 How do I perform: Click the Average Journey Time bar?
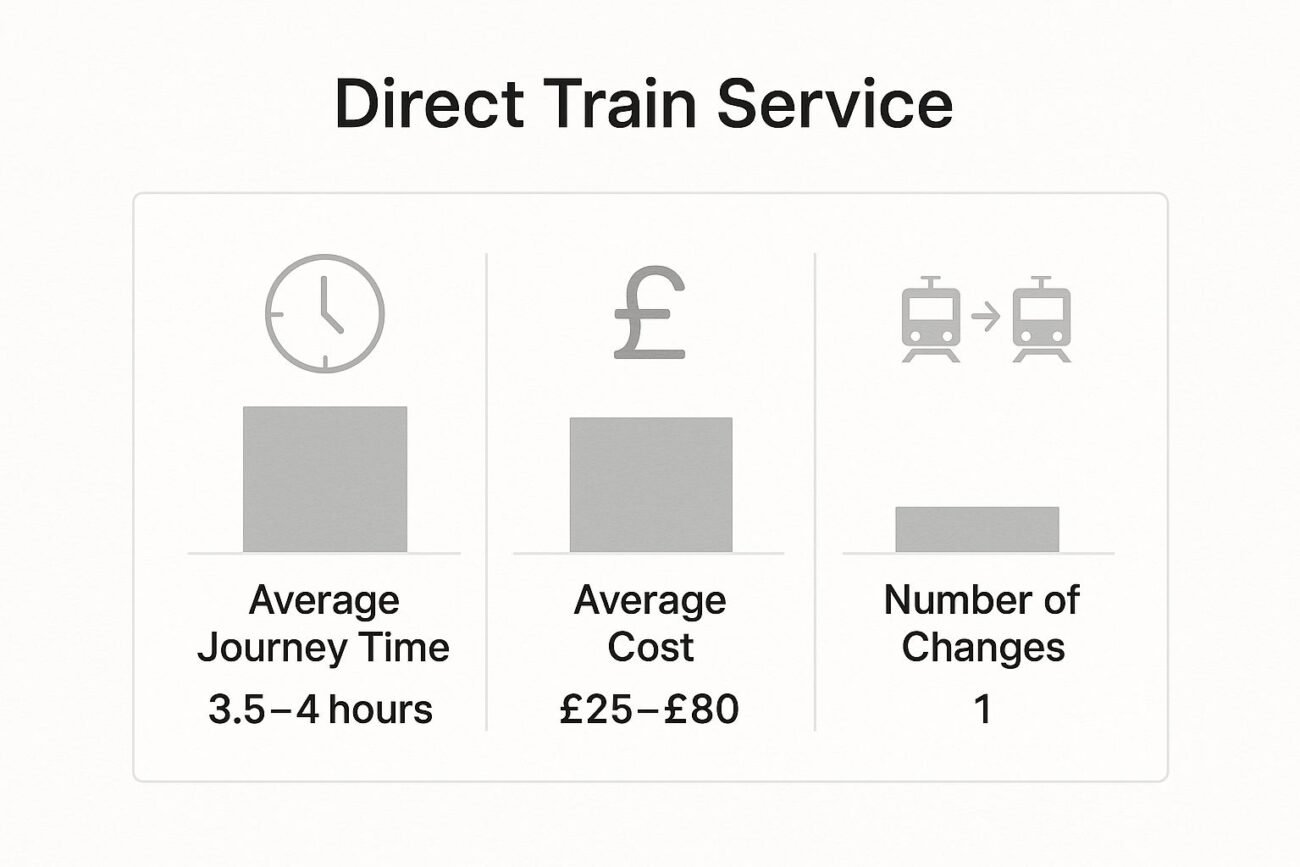click(325, 478)
